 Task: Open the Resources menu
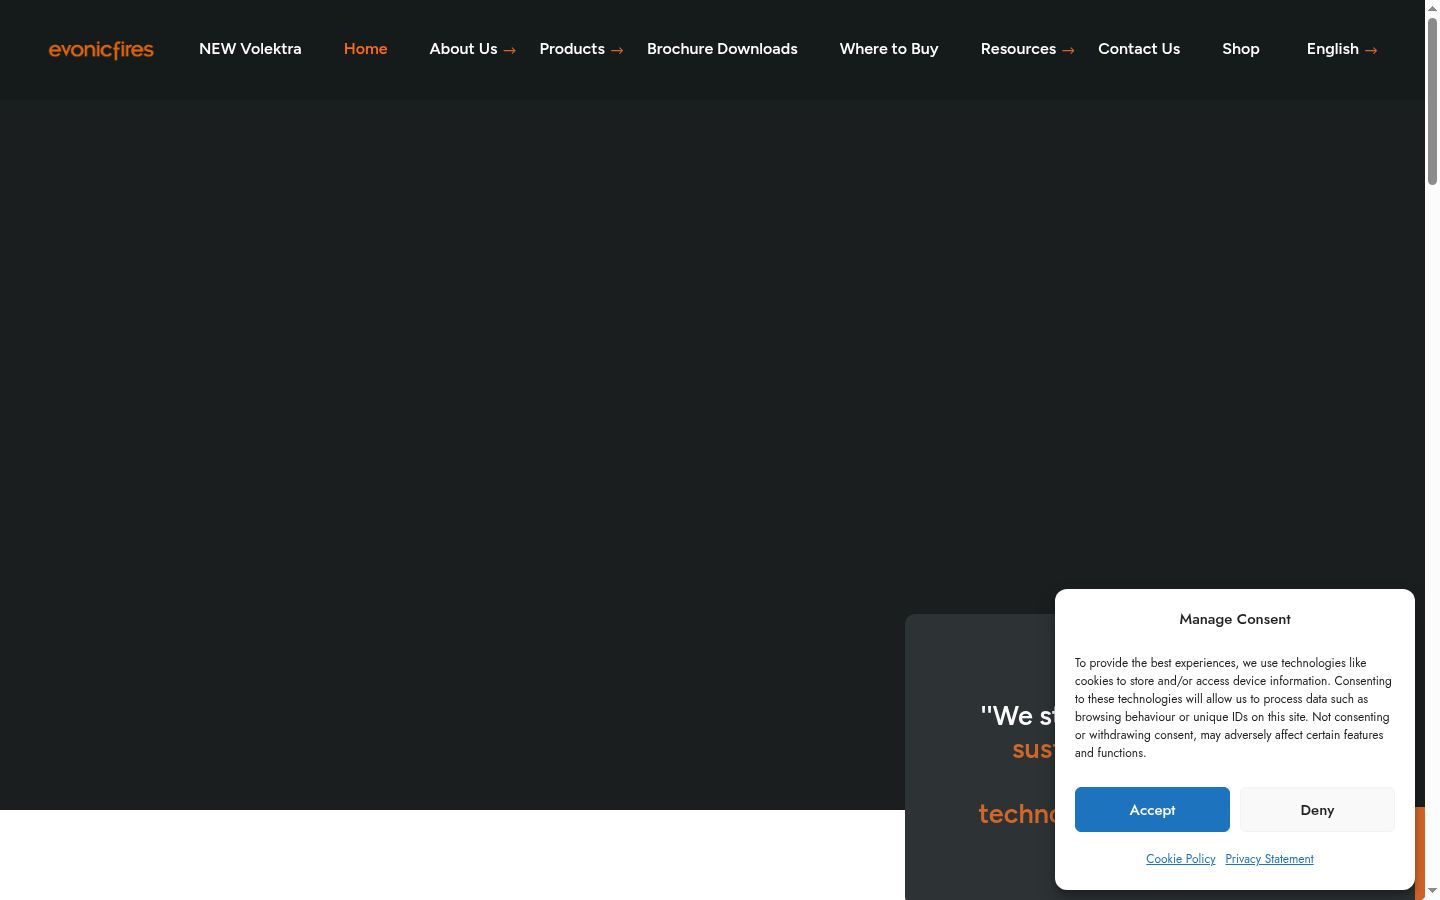click(x=1018, y=49)
